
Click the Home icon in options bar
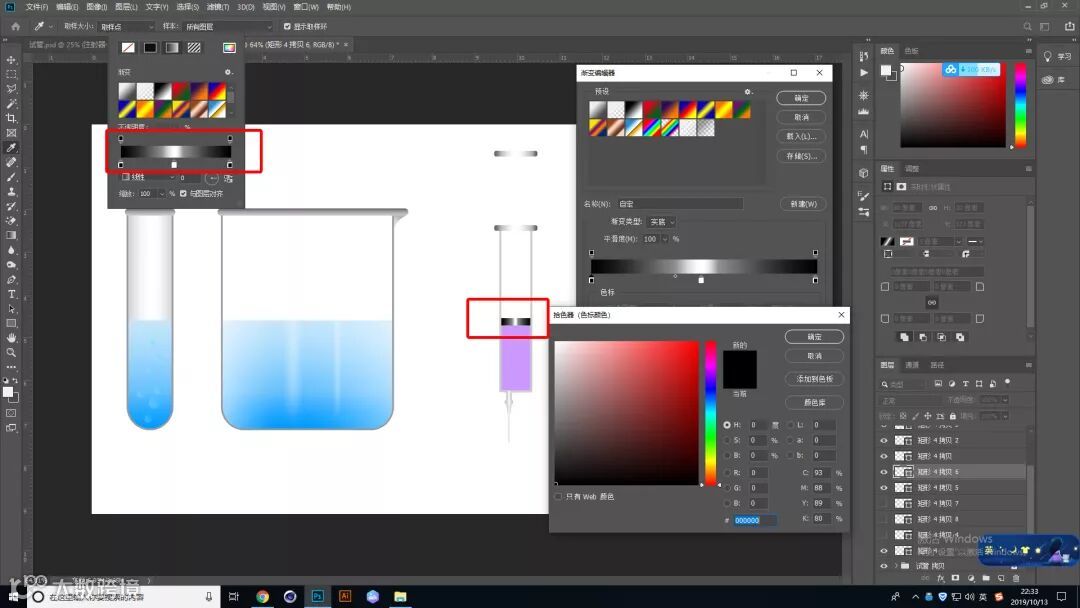click(16, 26)
